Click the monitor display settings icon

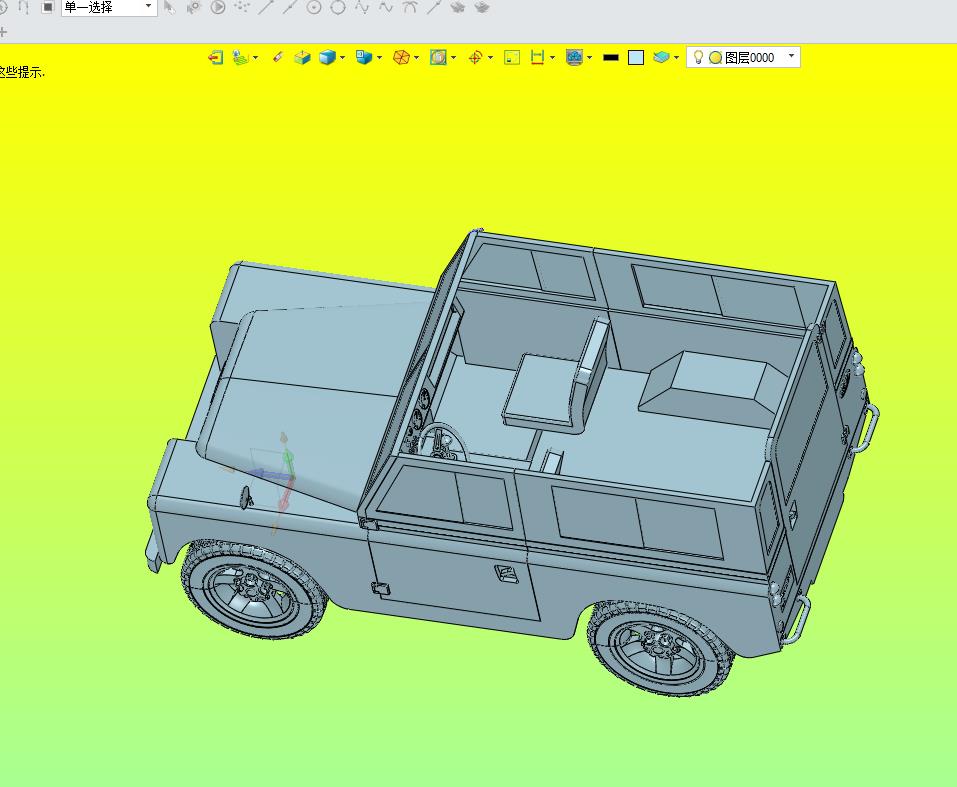pyautogui.click(x=574, y=57)
